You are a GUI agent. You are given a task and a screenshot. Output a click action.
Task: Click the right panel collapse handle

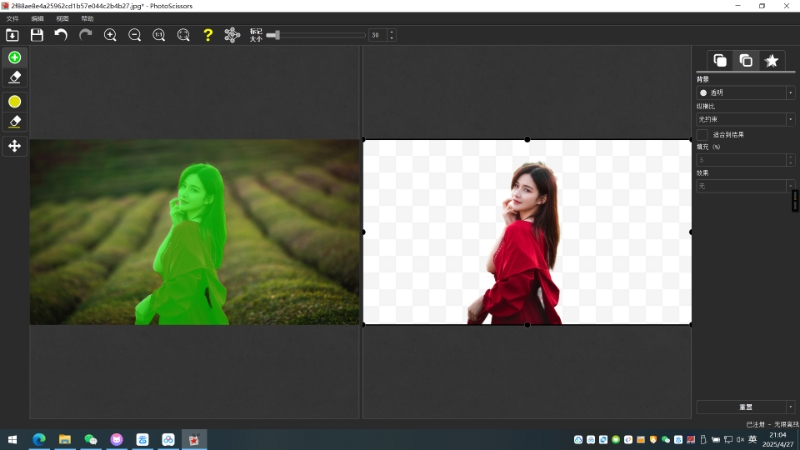(x=795, y=201)
